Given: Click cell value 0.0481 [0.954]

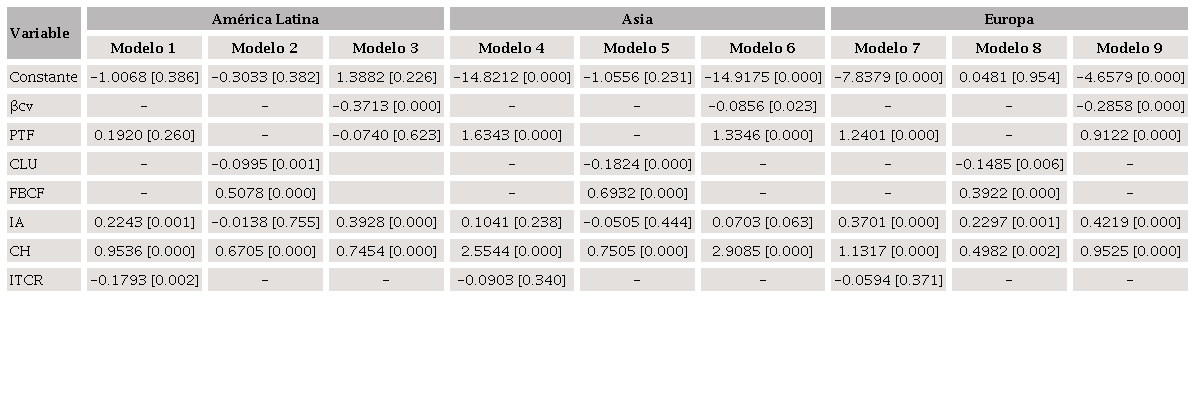Looking at the screenshot, I should click(x=1009, y=77).
